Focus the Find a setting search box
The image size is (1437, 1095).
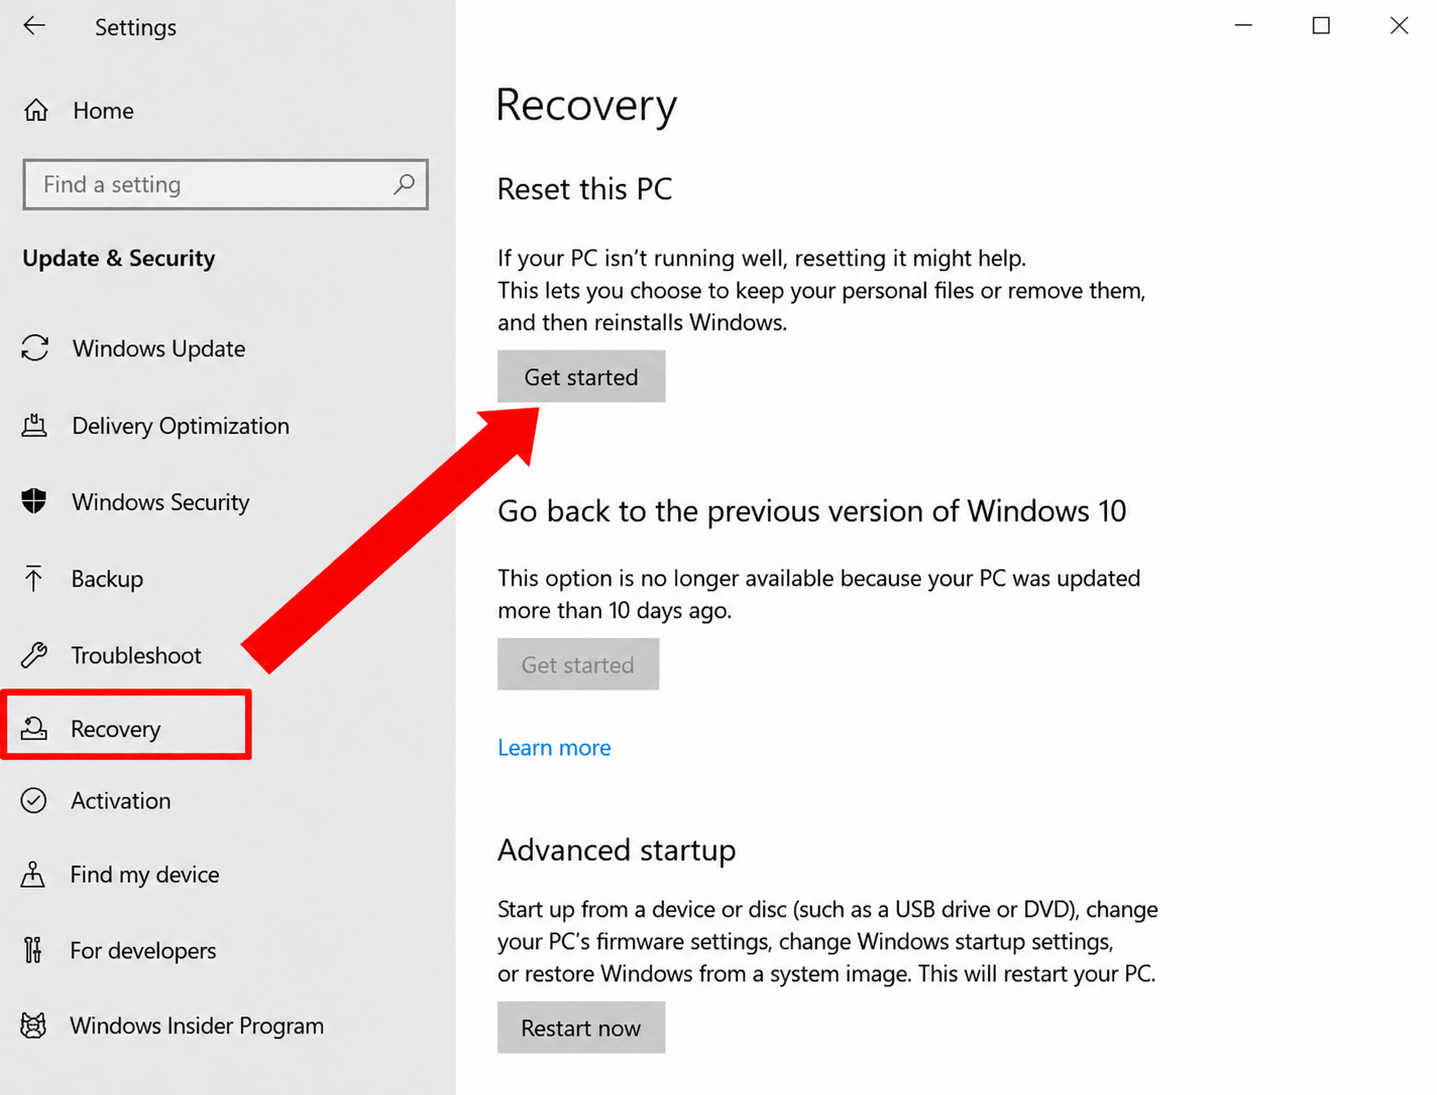tap(225, 184)
